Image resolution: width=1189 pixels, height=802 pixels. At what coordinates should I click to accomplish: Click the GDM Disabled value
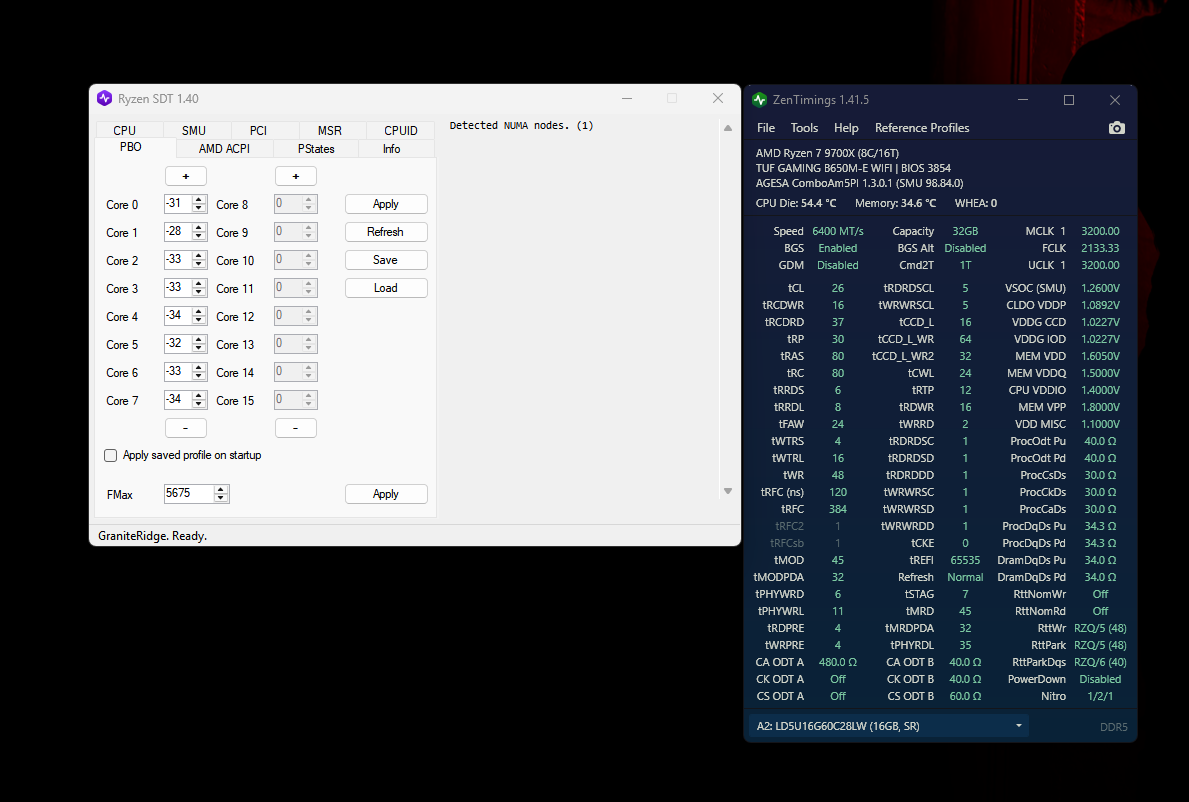pyautogui.click(x=838, y=265)
